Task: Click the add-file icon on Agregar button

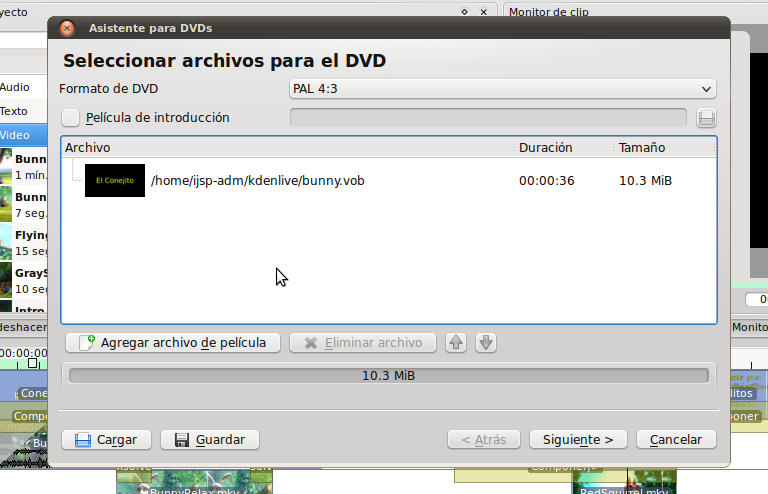Action: tap(87, 343)
